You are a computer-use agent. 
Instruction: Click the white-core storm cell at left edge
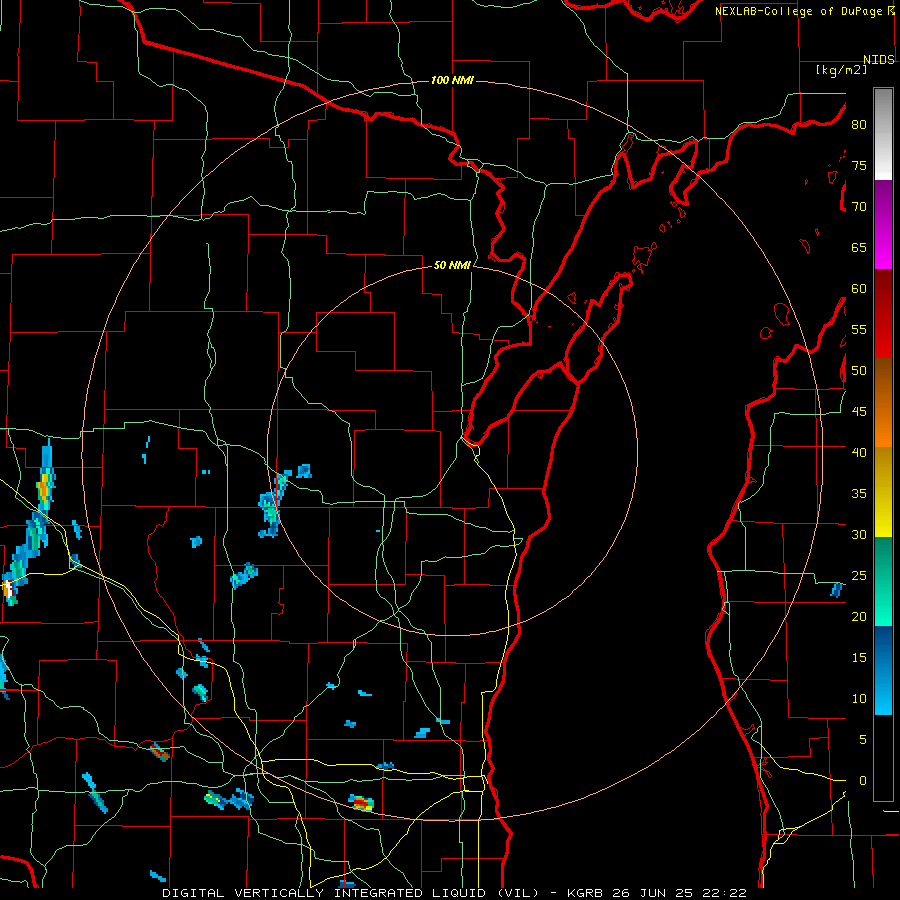coord(7,589)
